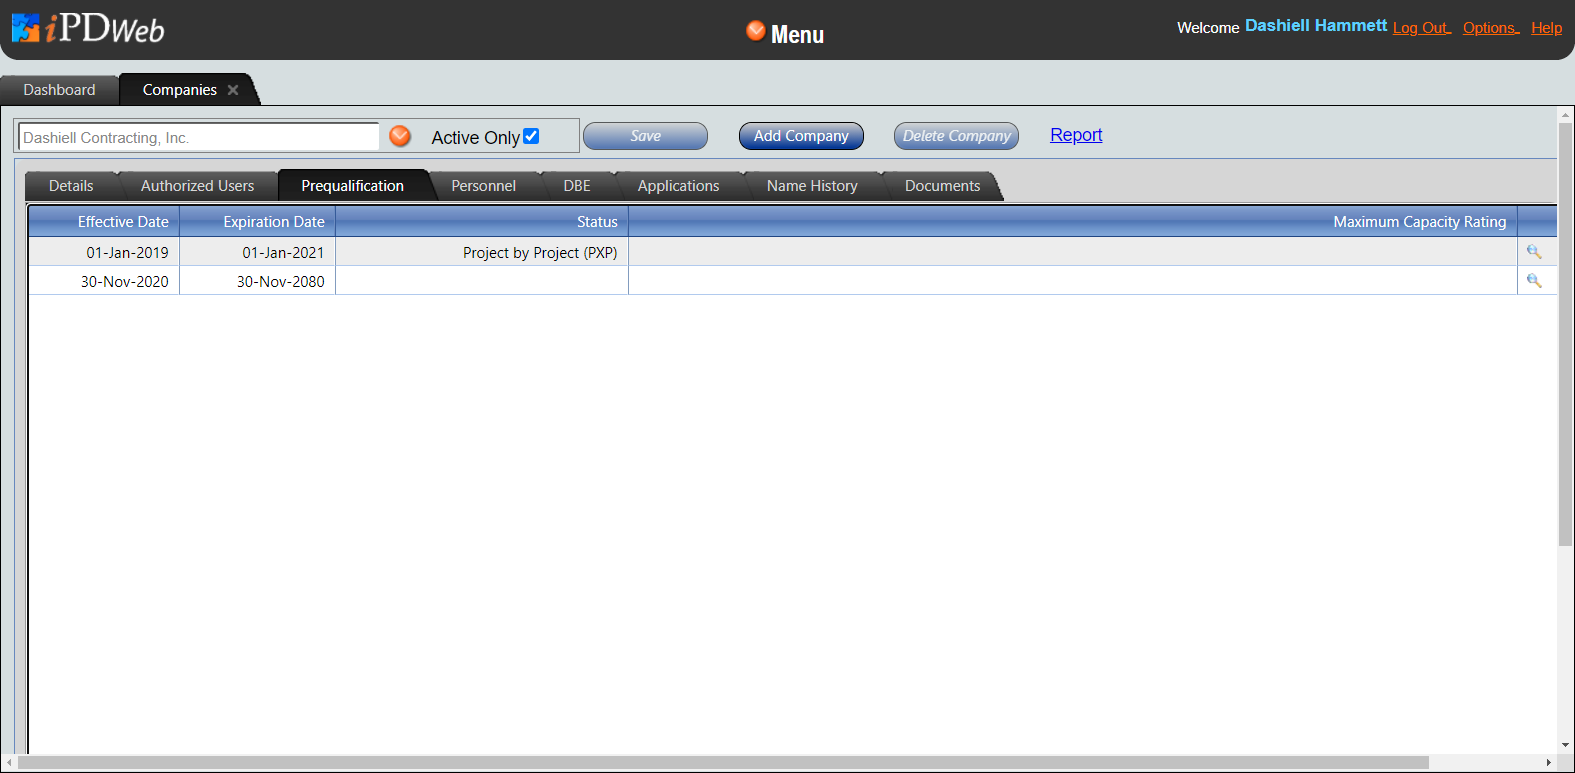Close the Companies tab
Image resolution: width=1575 pixels, height=773 pixels.
click(233, 90)
